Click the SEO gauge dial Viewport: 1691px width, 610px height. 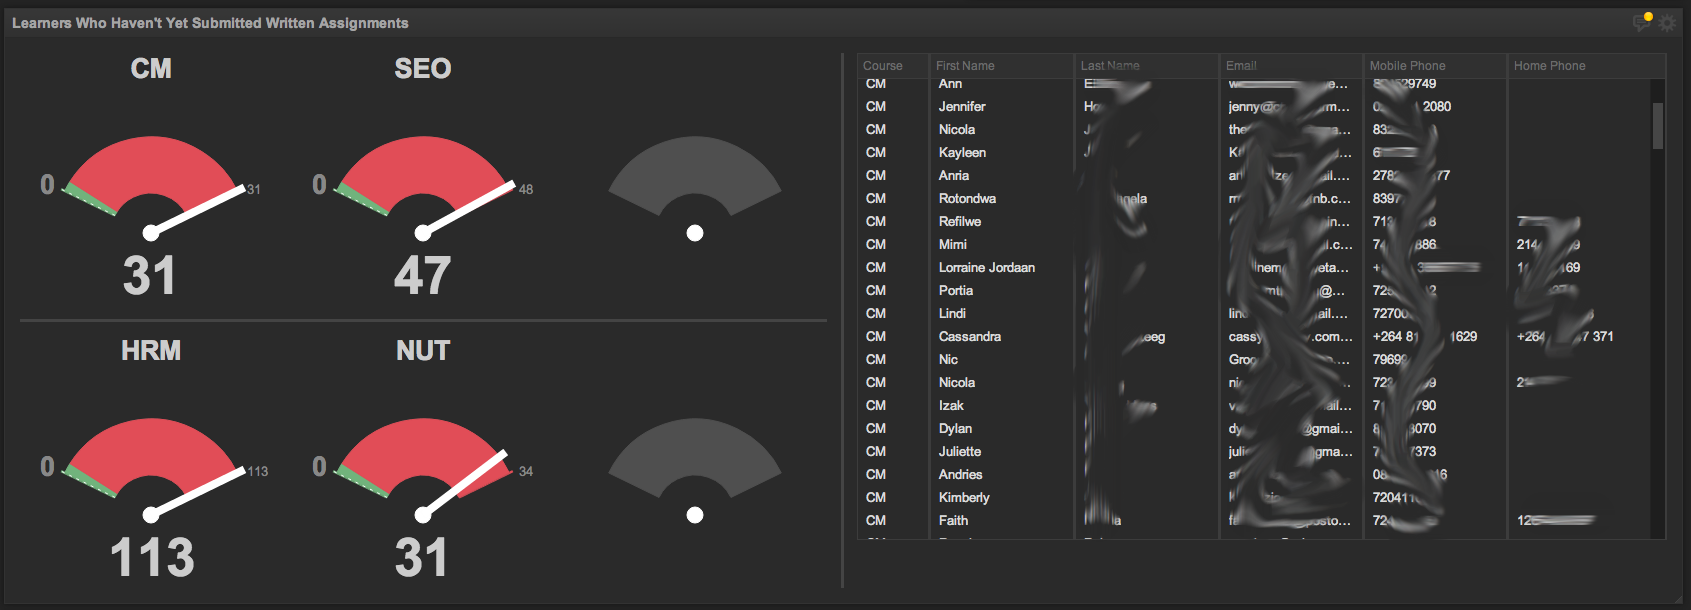tap(424, 188)
